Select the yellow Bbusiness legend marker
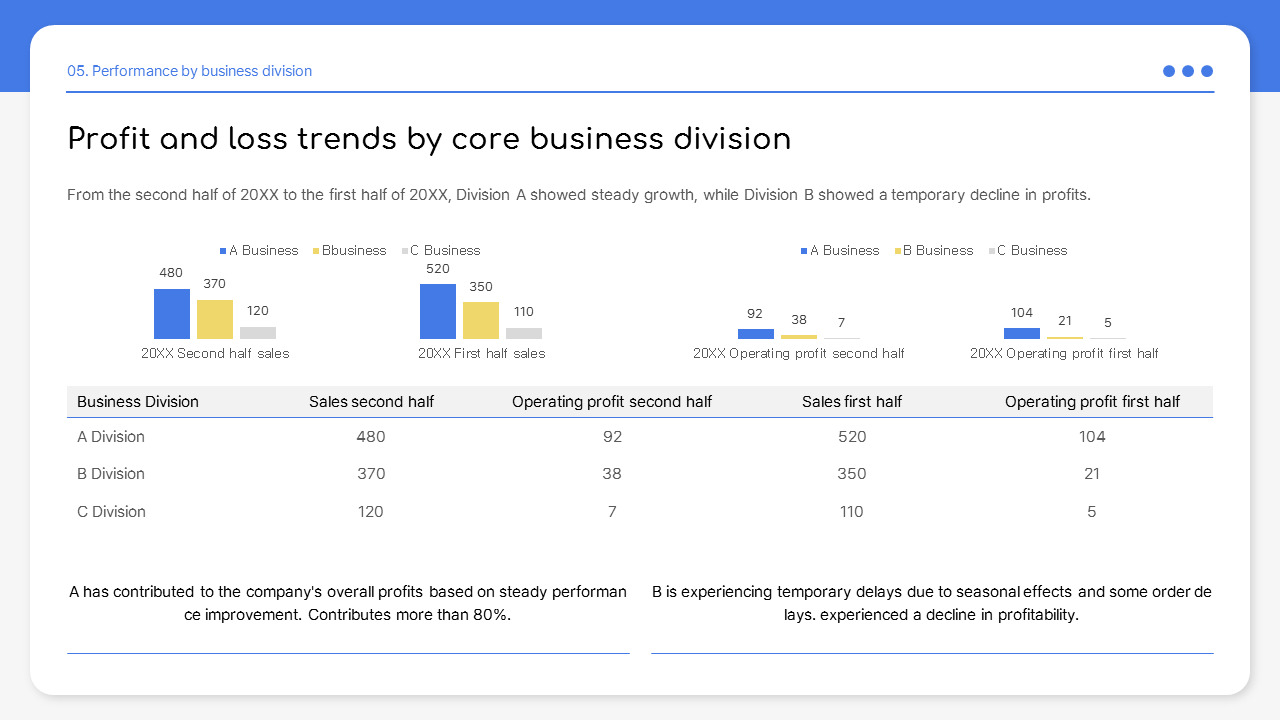This screenshot has width=1280, height=720. pyautogui.click(x=314, y=250)
